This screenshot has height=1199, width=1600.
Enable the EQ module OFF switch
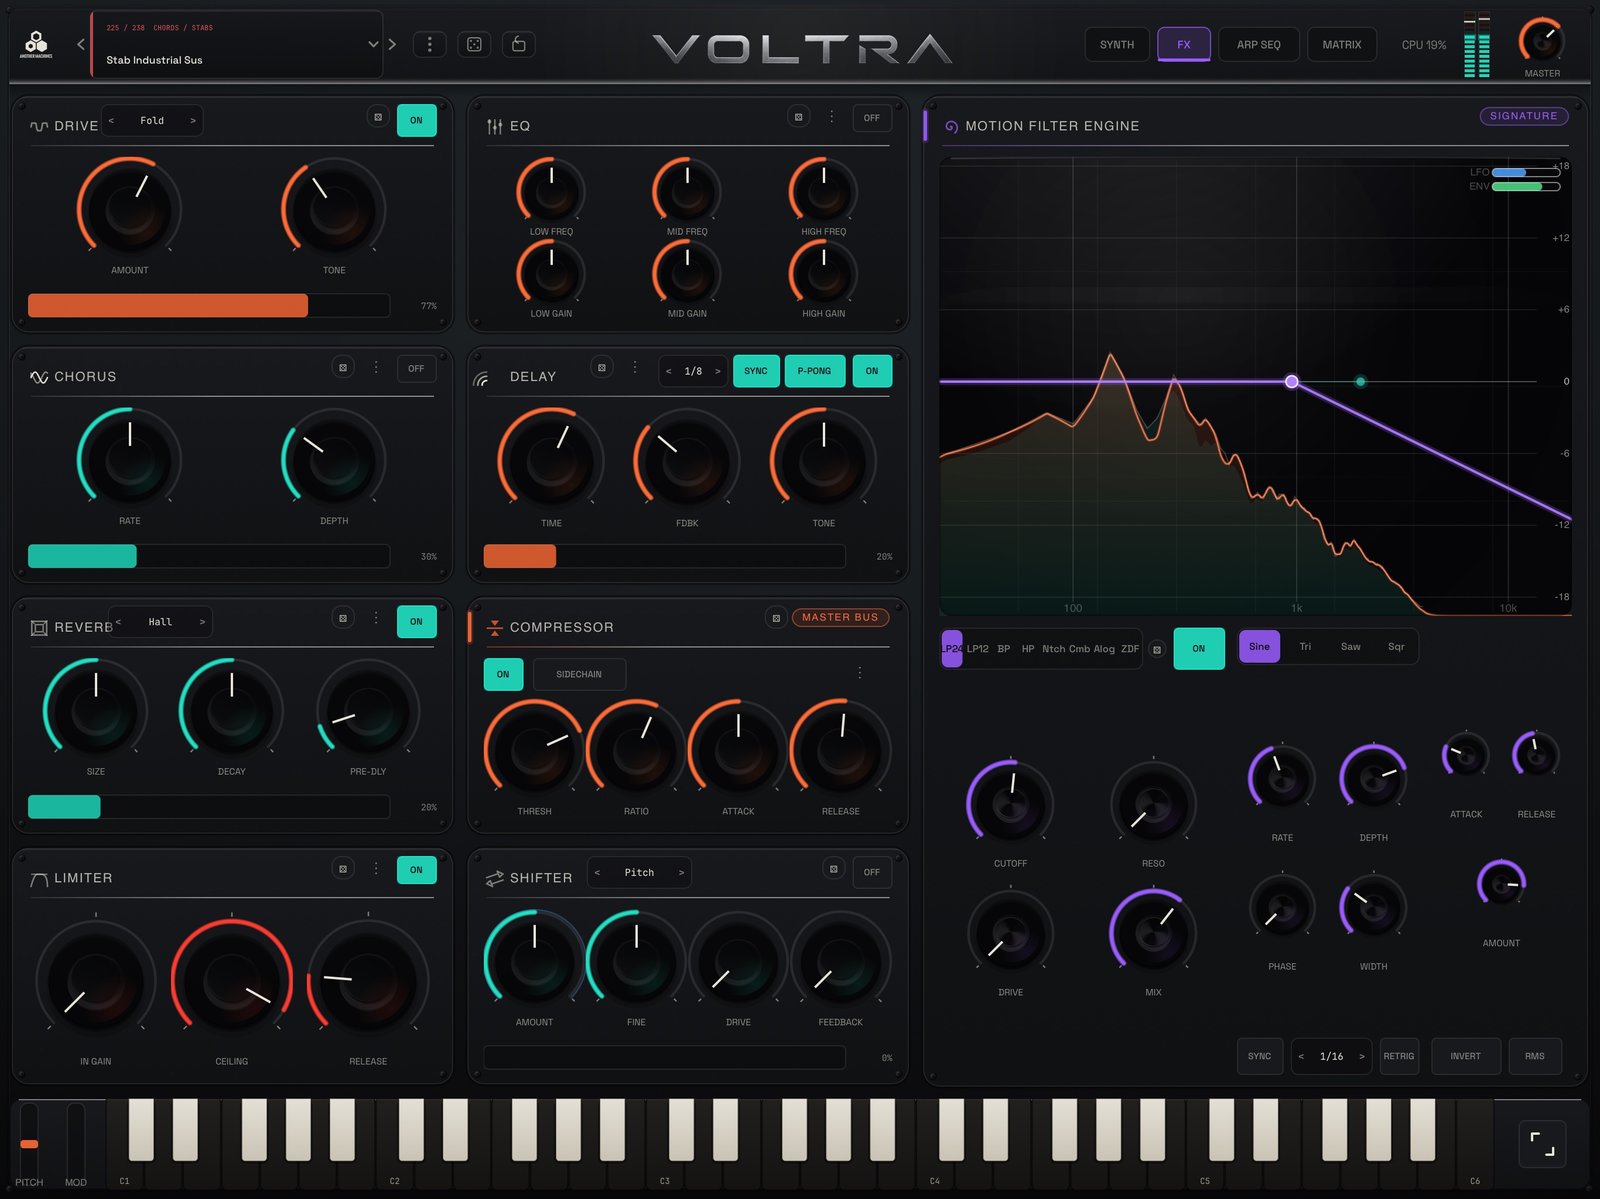tap(872, 118)
